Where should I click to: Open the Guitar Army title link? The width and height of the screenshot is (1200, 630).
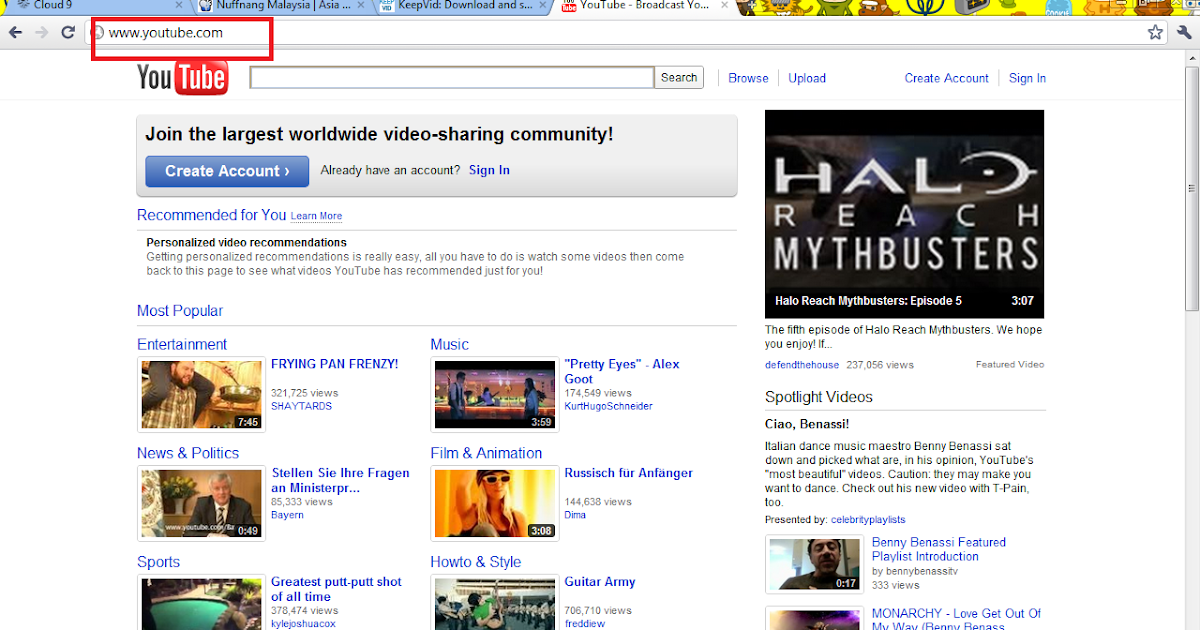[x=600, y=582]
